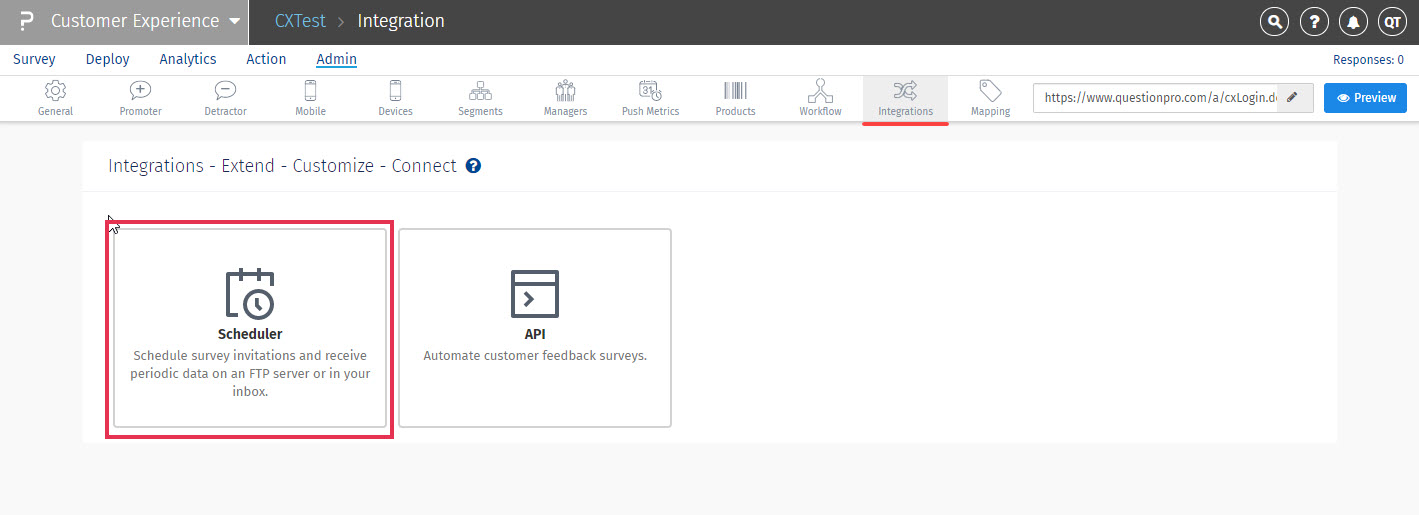The width and height of the screenshot is (1419, 515).
Task: Click the Responses: 0 counter
Action: pyautogui.click(x=1368, y=60)
